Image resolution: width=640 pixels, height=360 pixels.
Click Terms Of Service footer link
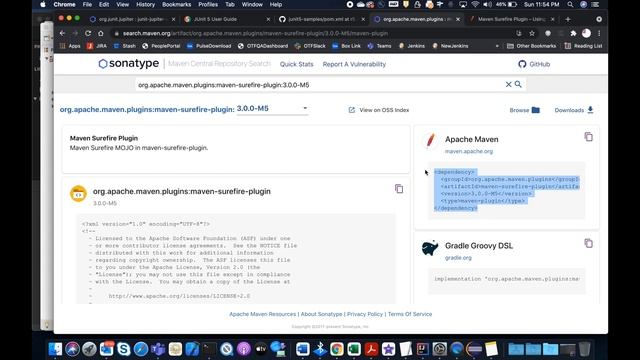410,314
